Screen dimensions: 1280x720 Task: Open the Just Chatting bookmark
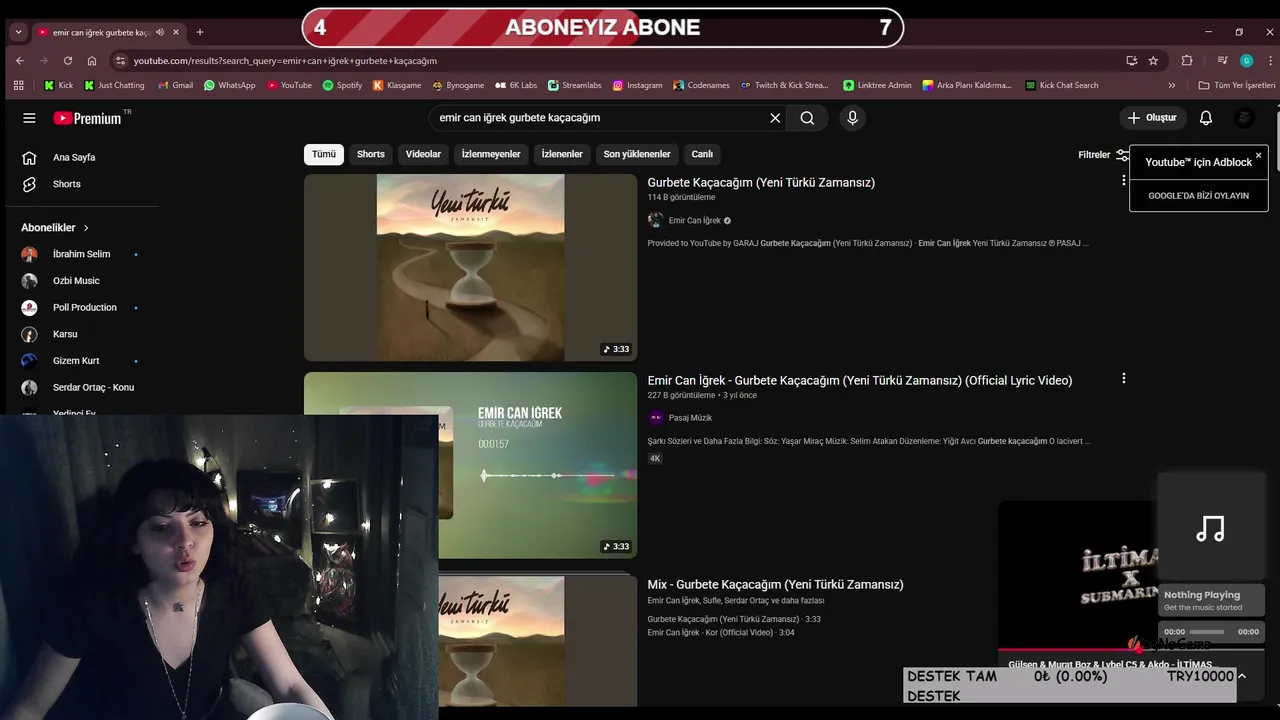tap(114, 85)
